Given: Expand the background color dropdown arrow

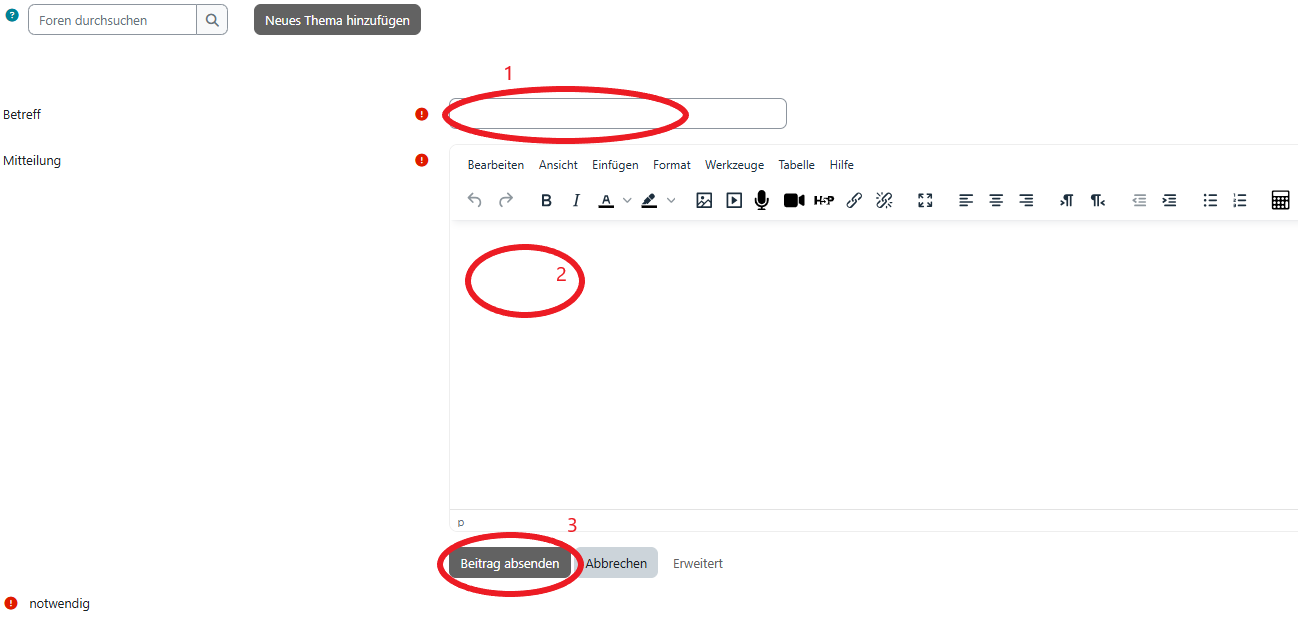Looking at the screenshot, I should (x=671, y=200).
